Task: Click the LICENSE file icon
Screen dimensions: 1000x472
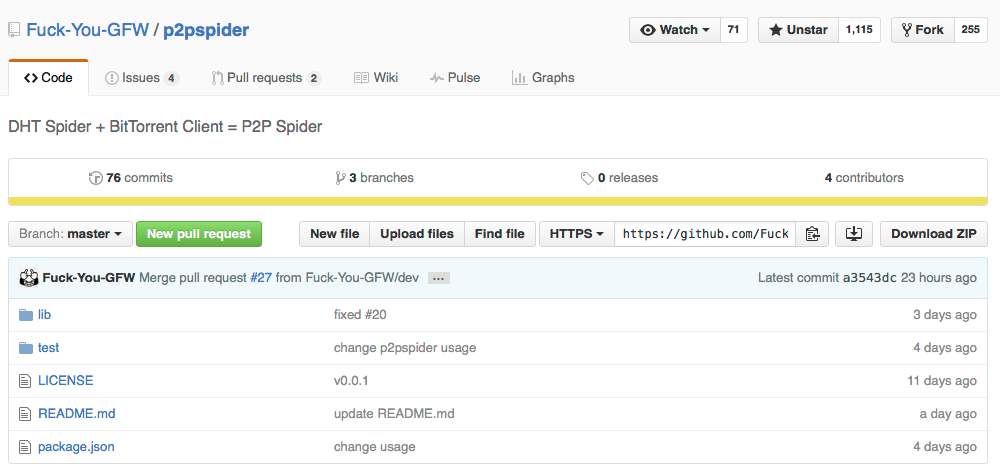Action: point(25,381)
